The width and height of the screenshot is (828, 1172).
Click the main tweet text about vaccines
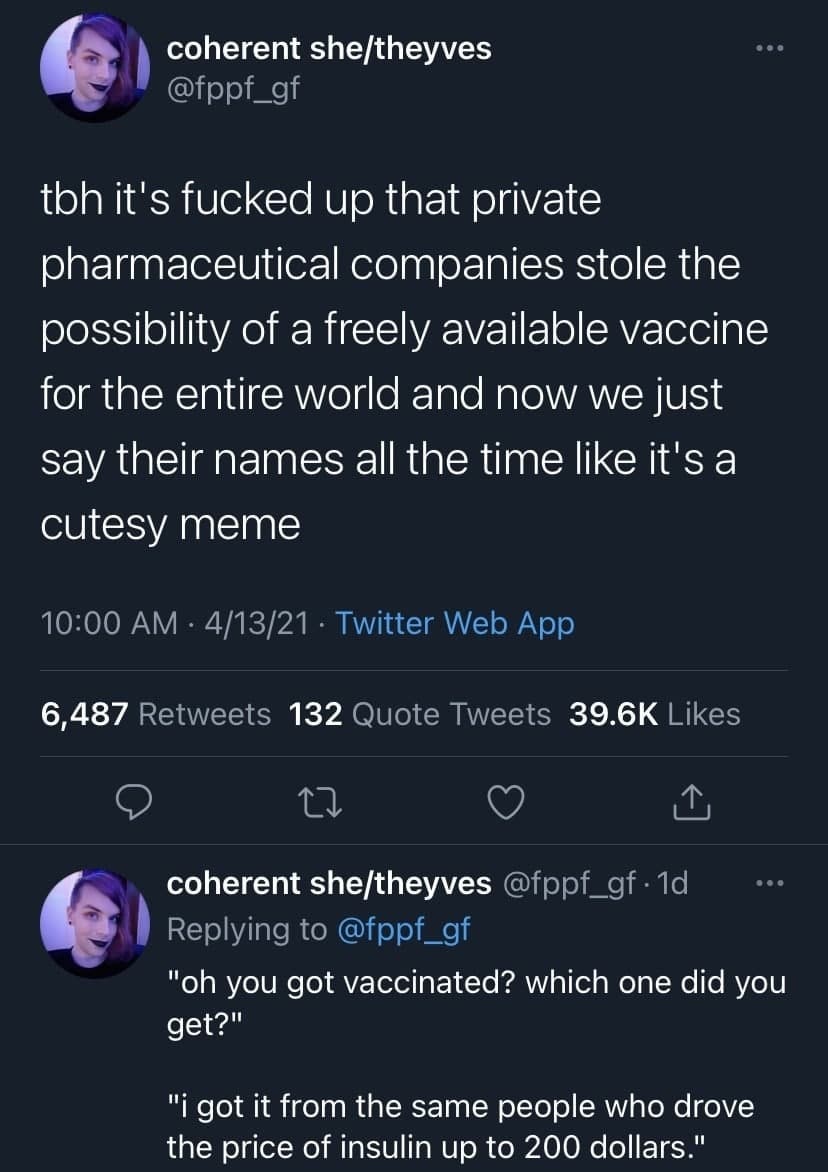400,360
